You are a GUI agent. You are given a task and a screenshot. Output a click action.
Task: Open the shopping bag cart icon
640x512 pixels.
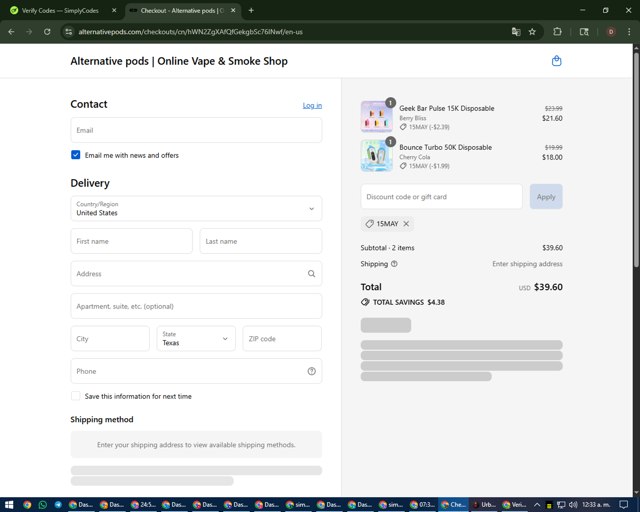pos(556,61)
